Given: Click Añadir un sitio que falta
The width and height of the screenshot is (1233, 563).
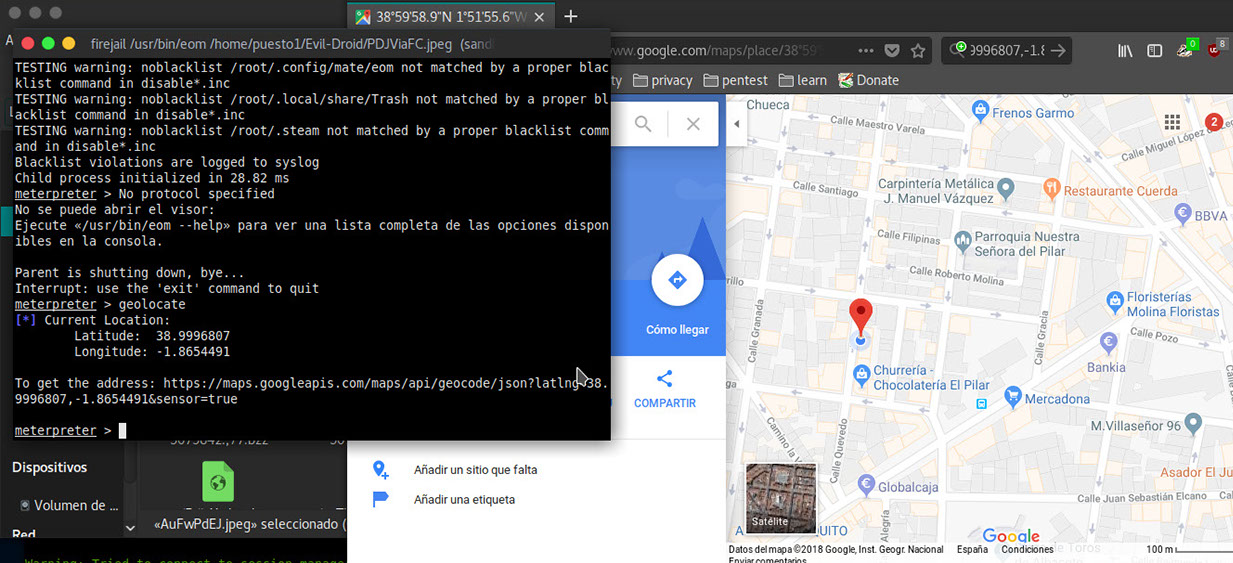Looking at the screenshot, I should click(x=475, y=469).
